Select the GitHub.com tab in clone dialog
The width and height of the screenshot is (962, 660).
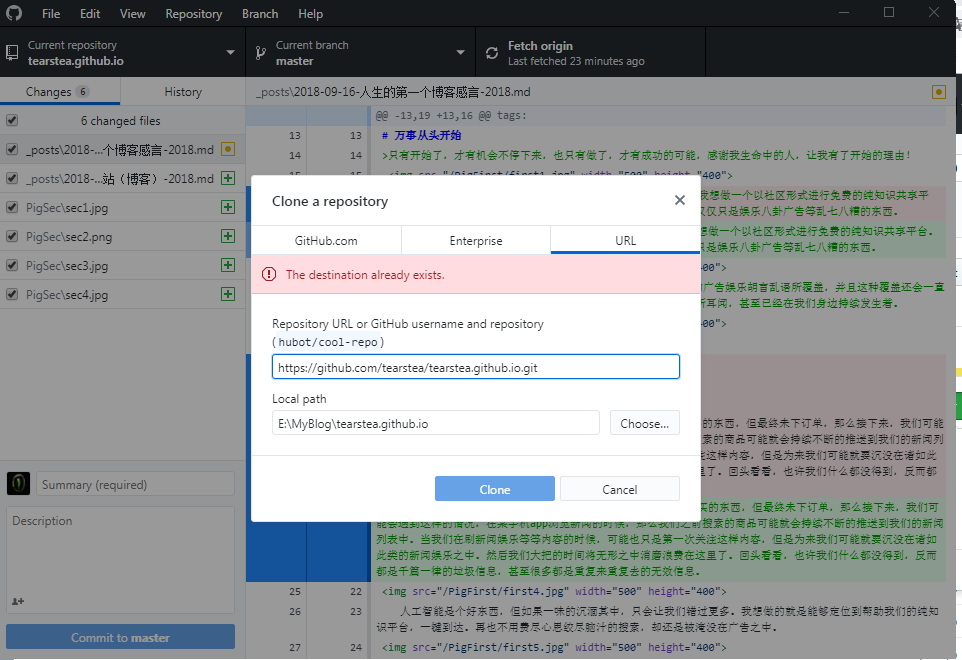[326, 240]
